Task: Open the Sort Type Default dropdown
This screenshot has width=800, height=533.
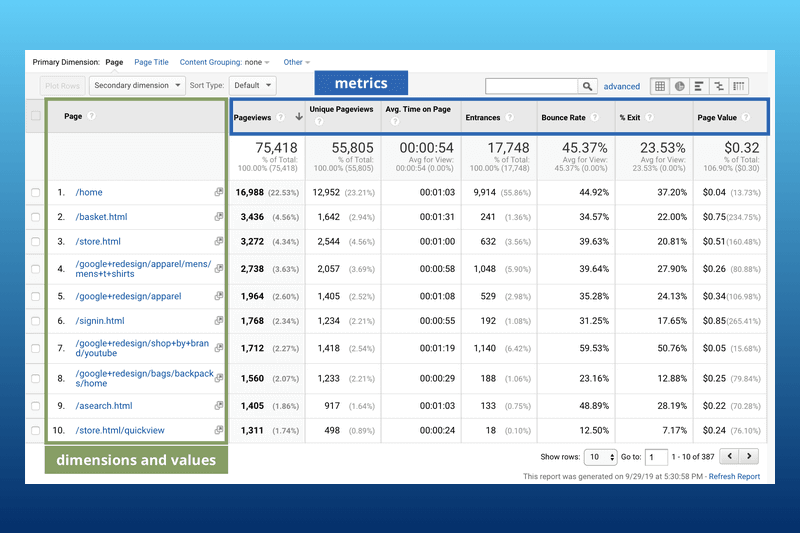Action: (252, 86)
